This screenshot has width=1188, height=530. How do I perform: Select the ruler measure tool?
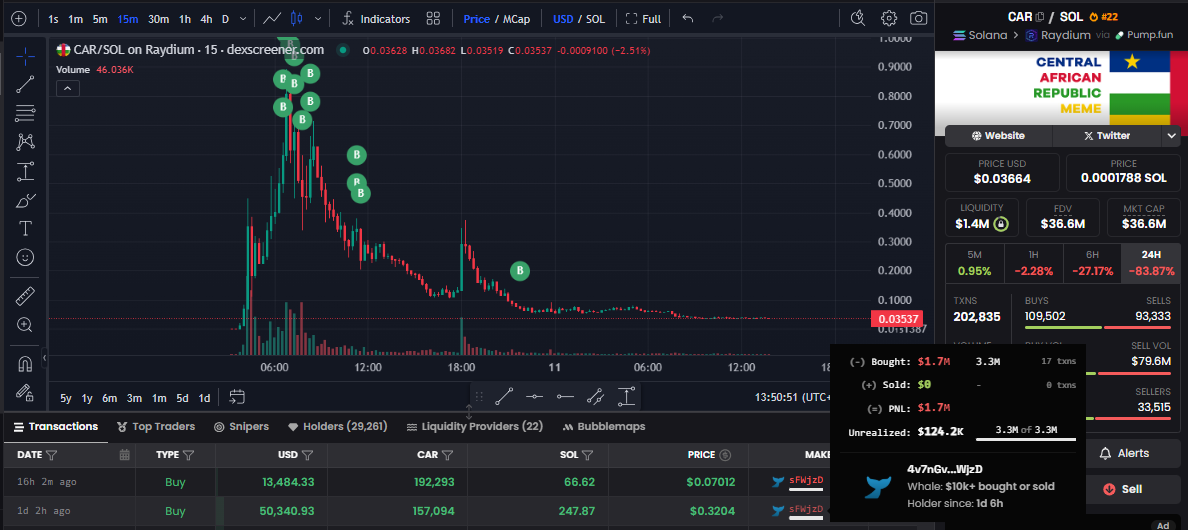[25, 296]
